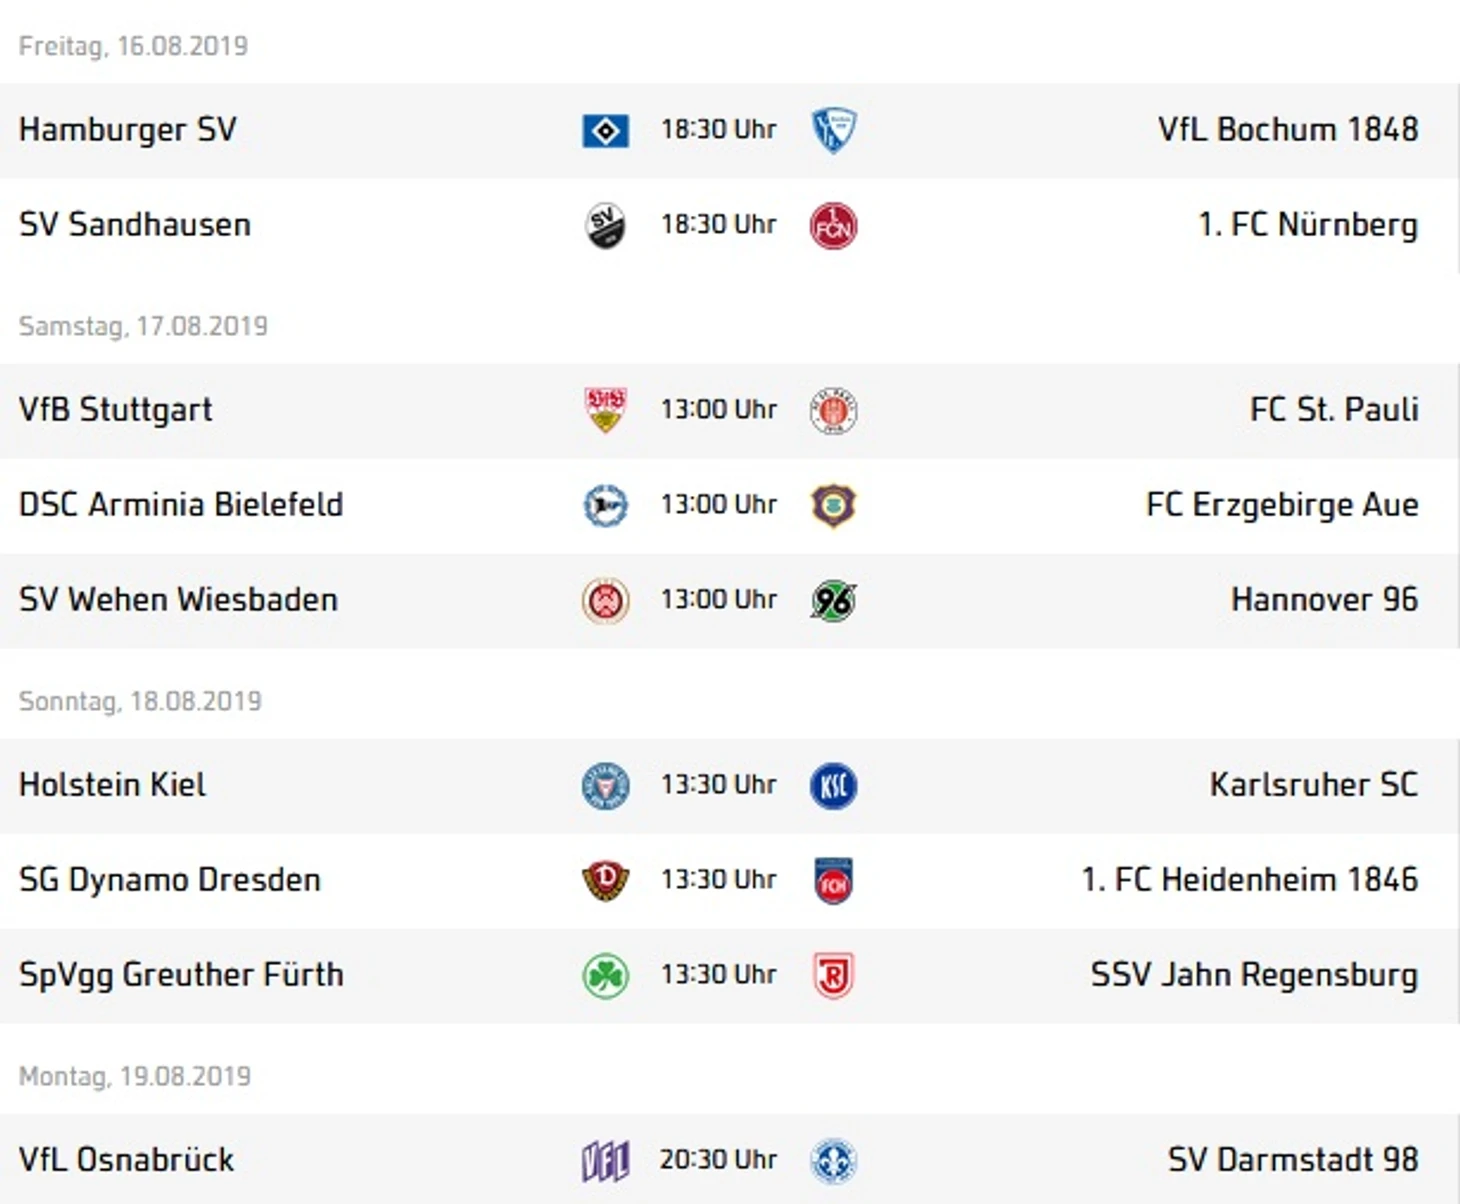1460x1204 pixels.
Task: Open Holstein Kiel match time 13:30 Uhr
Action: [x=718, y=785]
